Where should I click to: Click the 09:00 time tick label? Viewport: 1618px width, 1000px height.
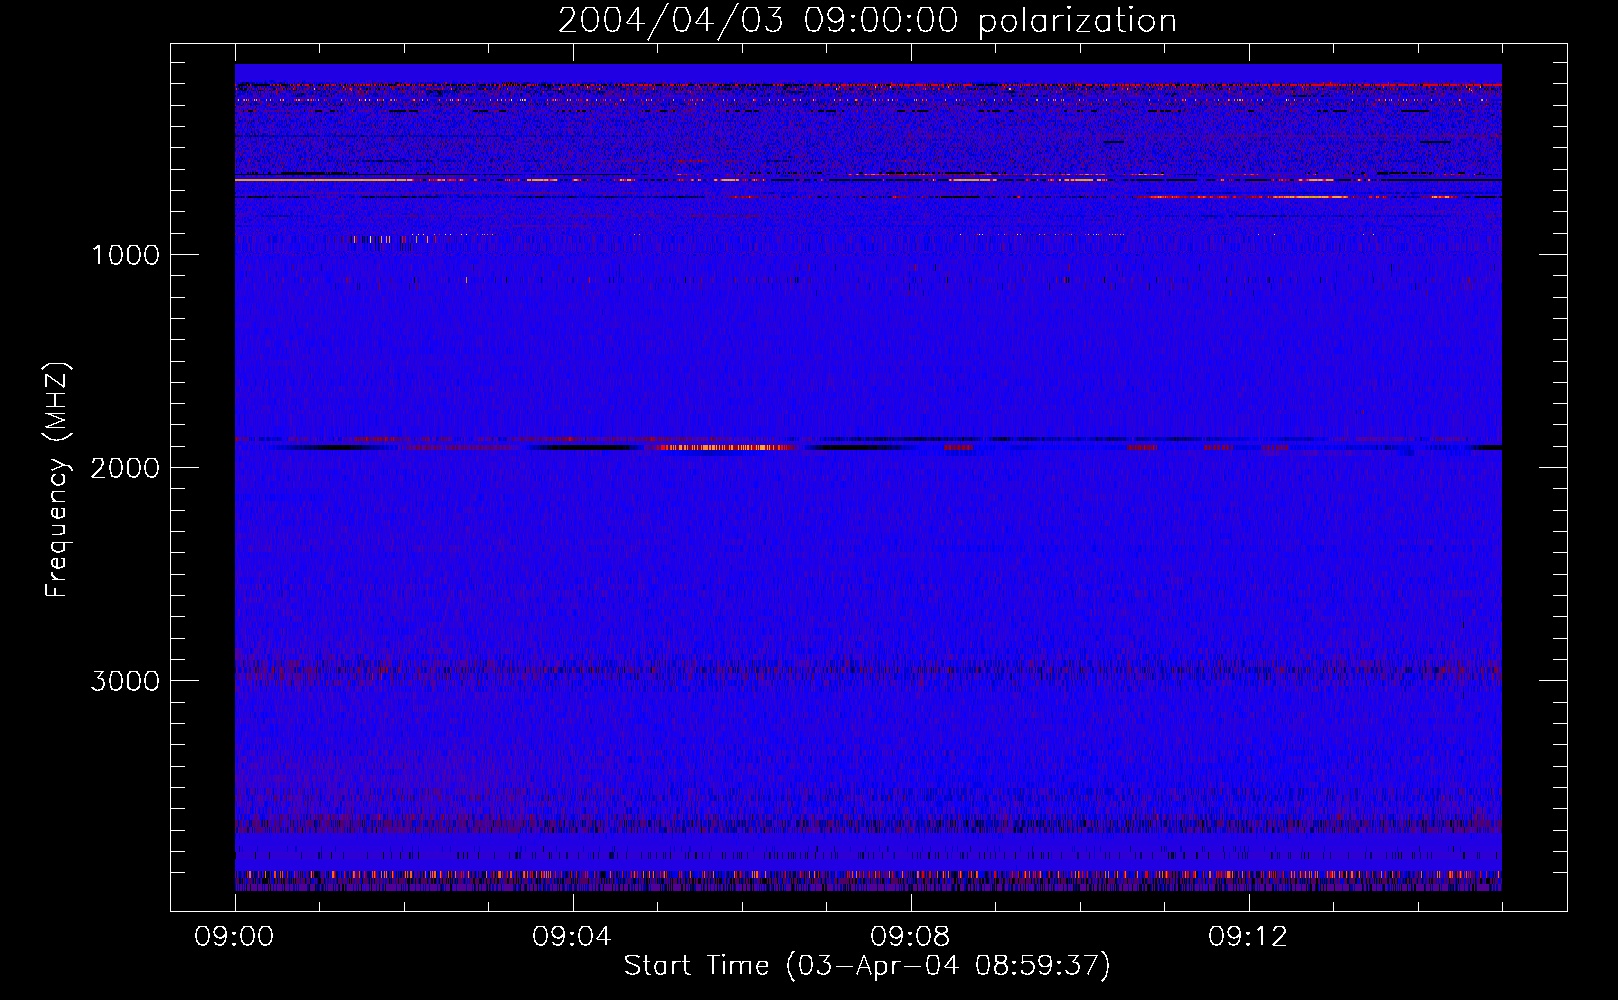coord(234,937)
